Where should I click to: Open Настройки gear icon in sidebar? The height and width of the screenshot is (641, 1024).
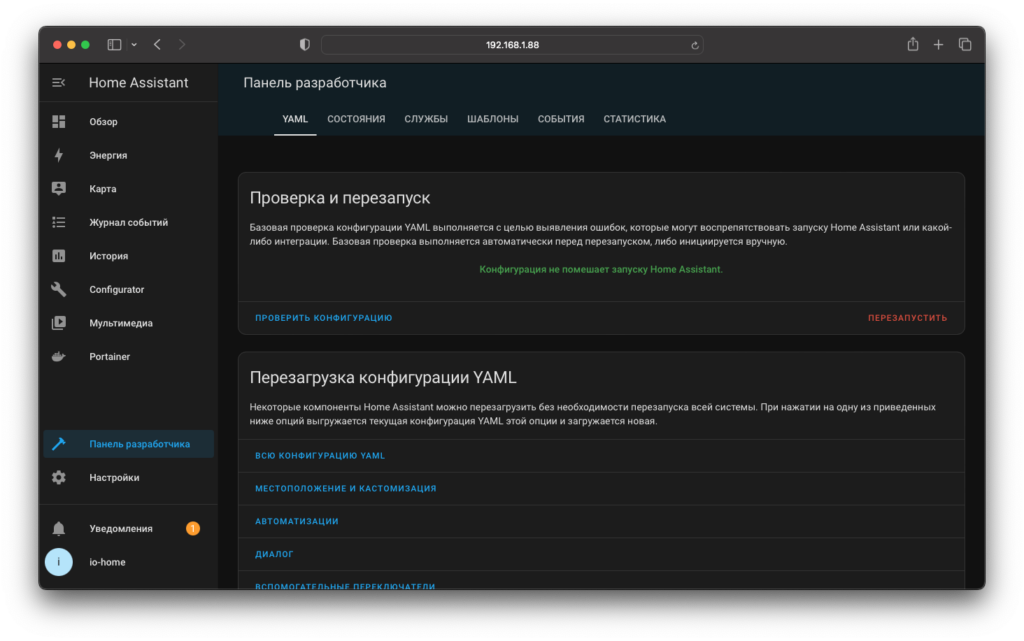tap(58, 478)
